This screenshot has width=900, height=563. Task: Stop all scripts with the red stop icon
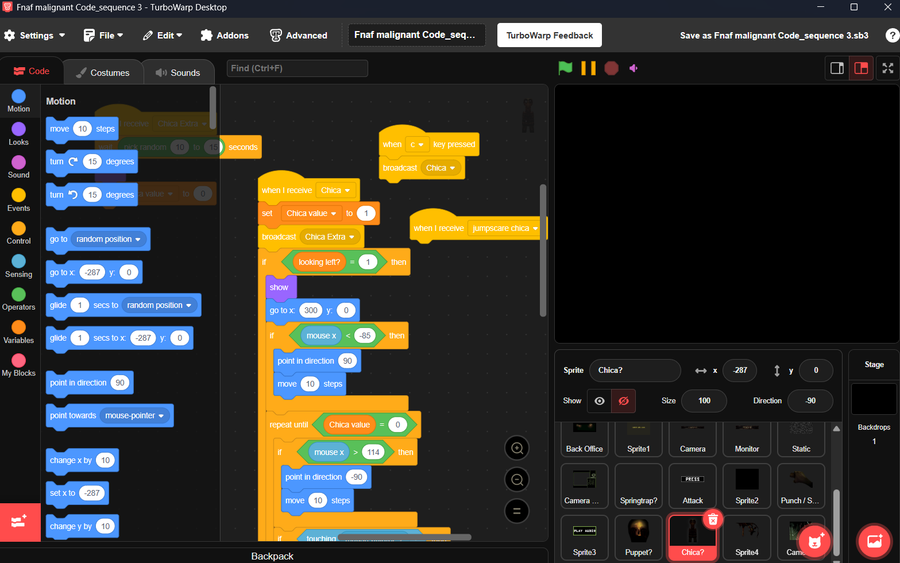611,68
